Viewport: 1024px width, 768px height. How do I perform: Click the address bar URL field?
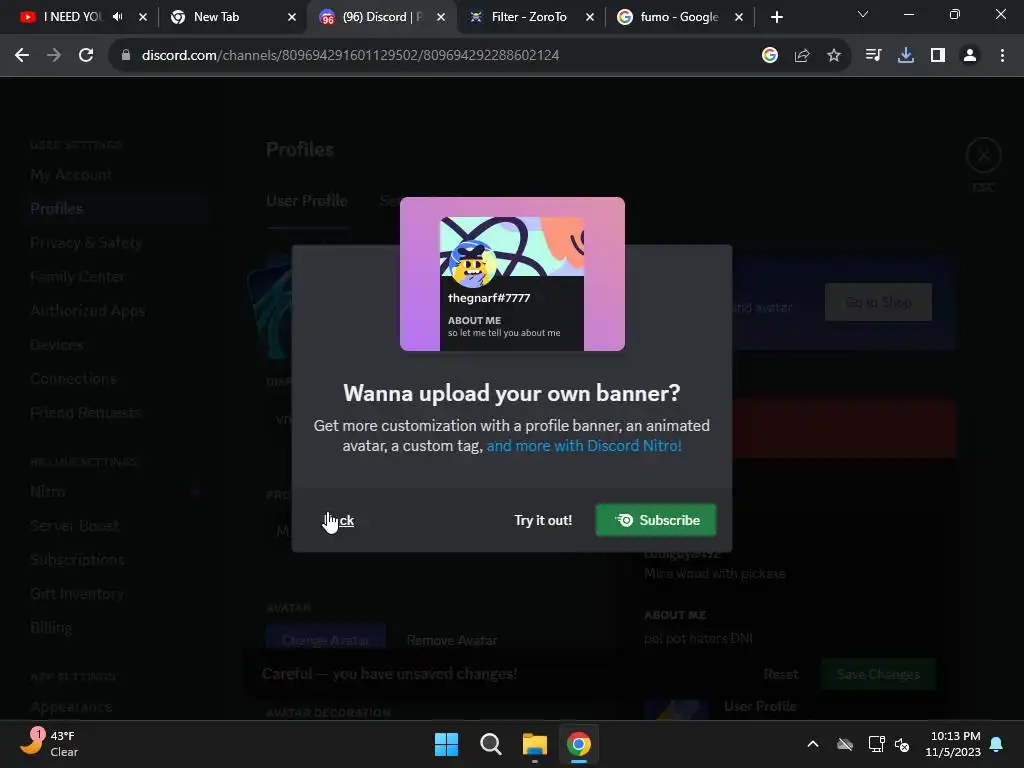point(350,56)
